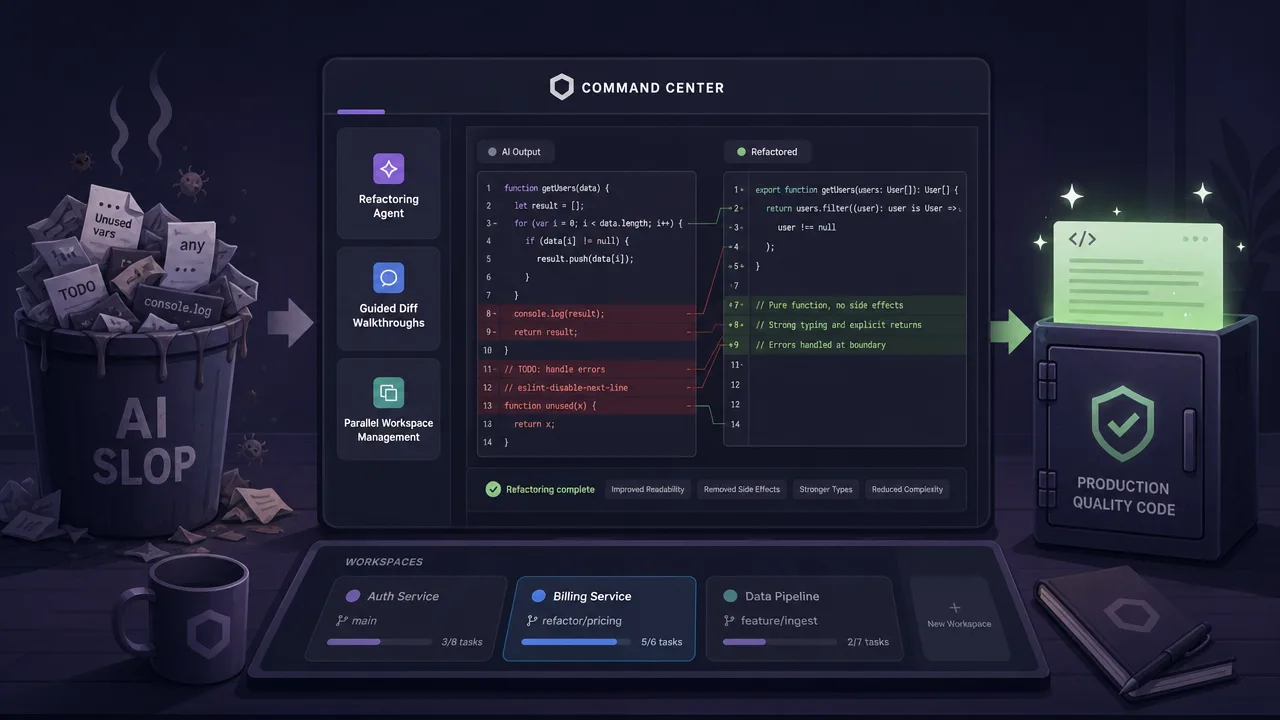Screen dimensions: 1280x720
Task: Click the Stronger Types chip
Action: click(826, 489)
